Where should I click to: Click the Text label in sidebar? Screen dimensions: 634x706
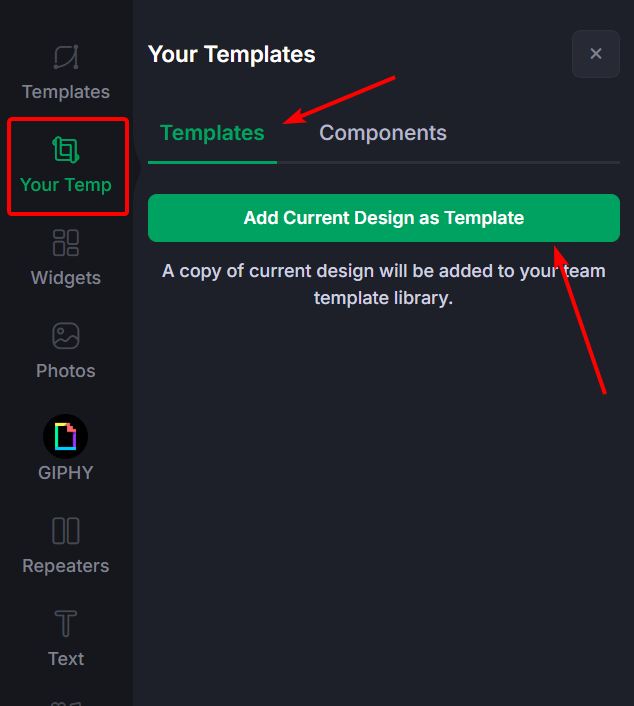click(66, 659)
